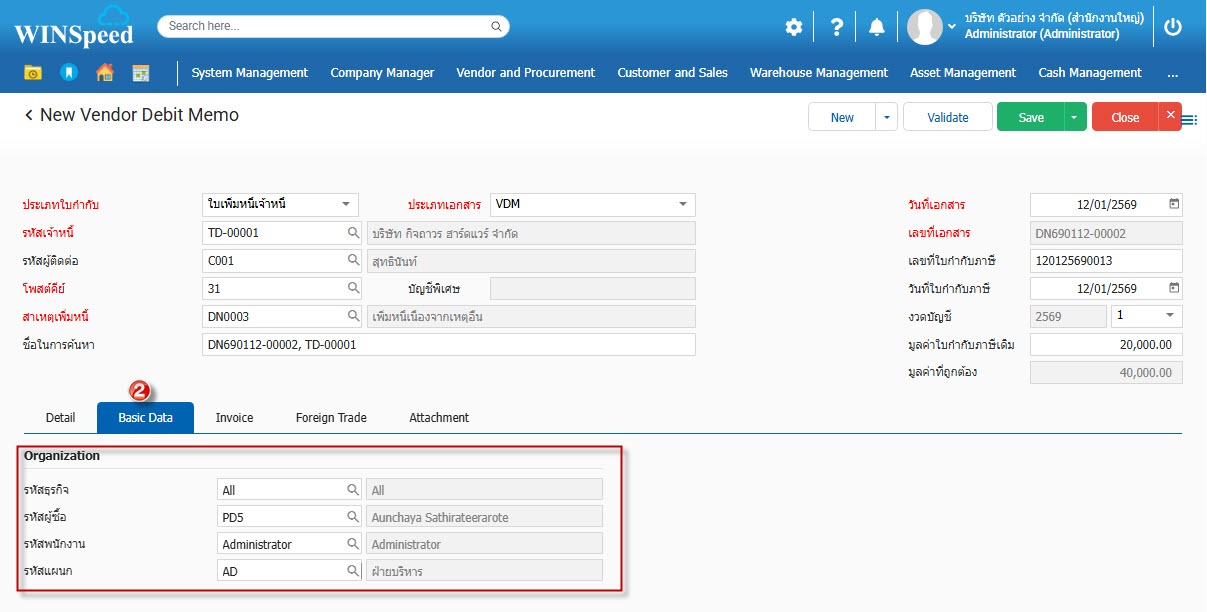Switch to the Invoice tab

(234, 417)
